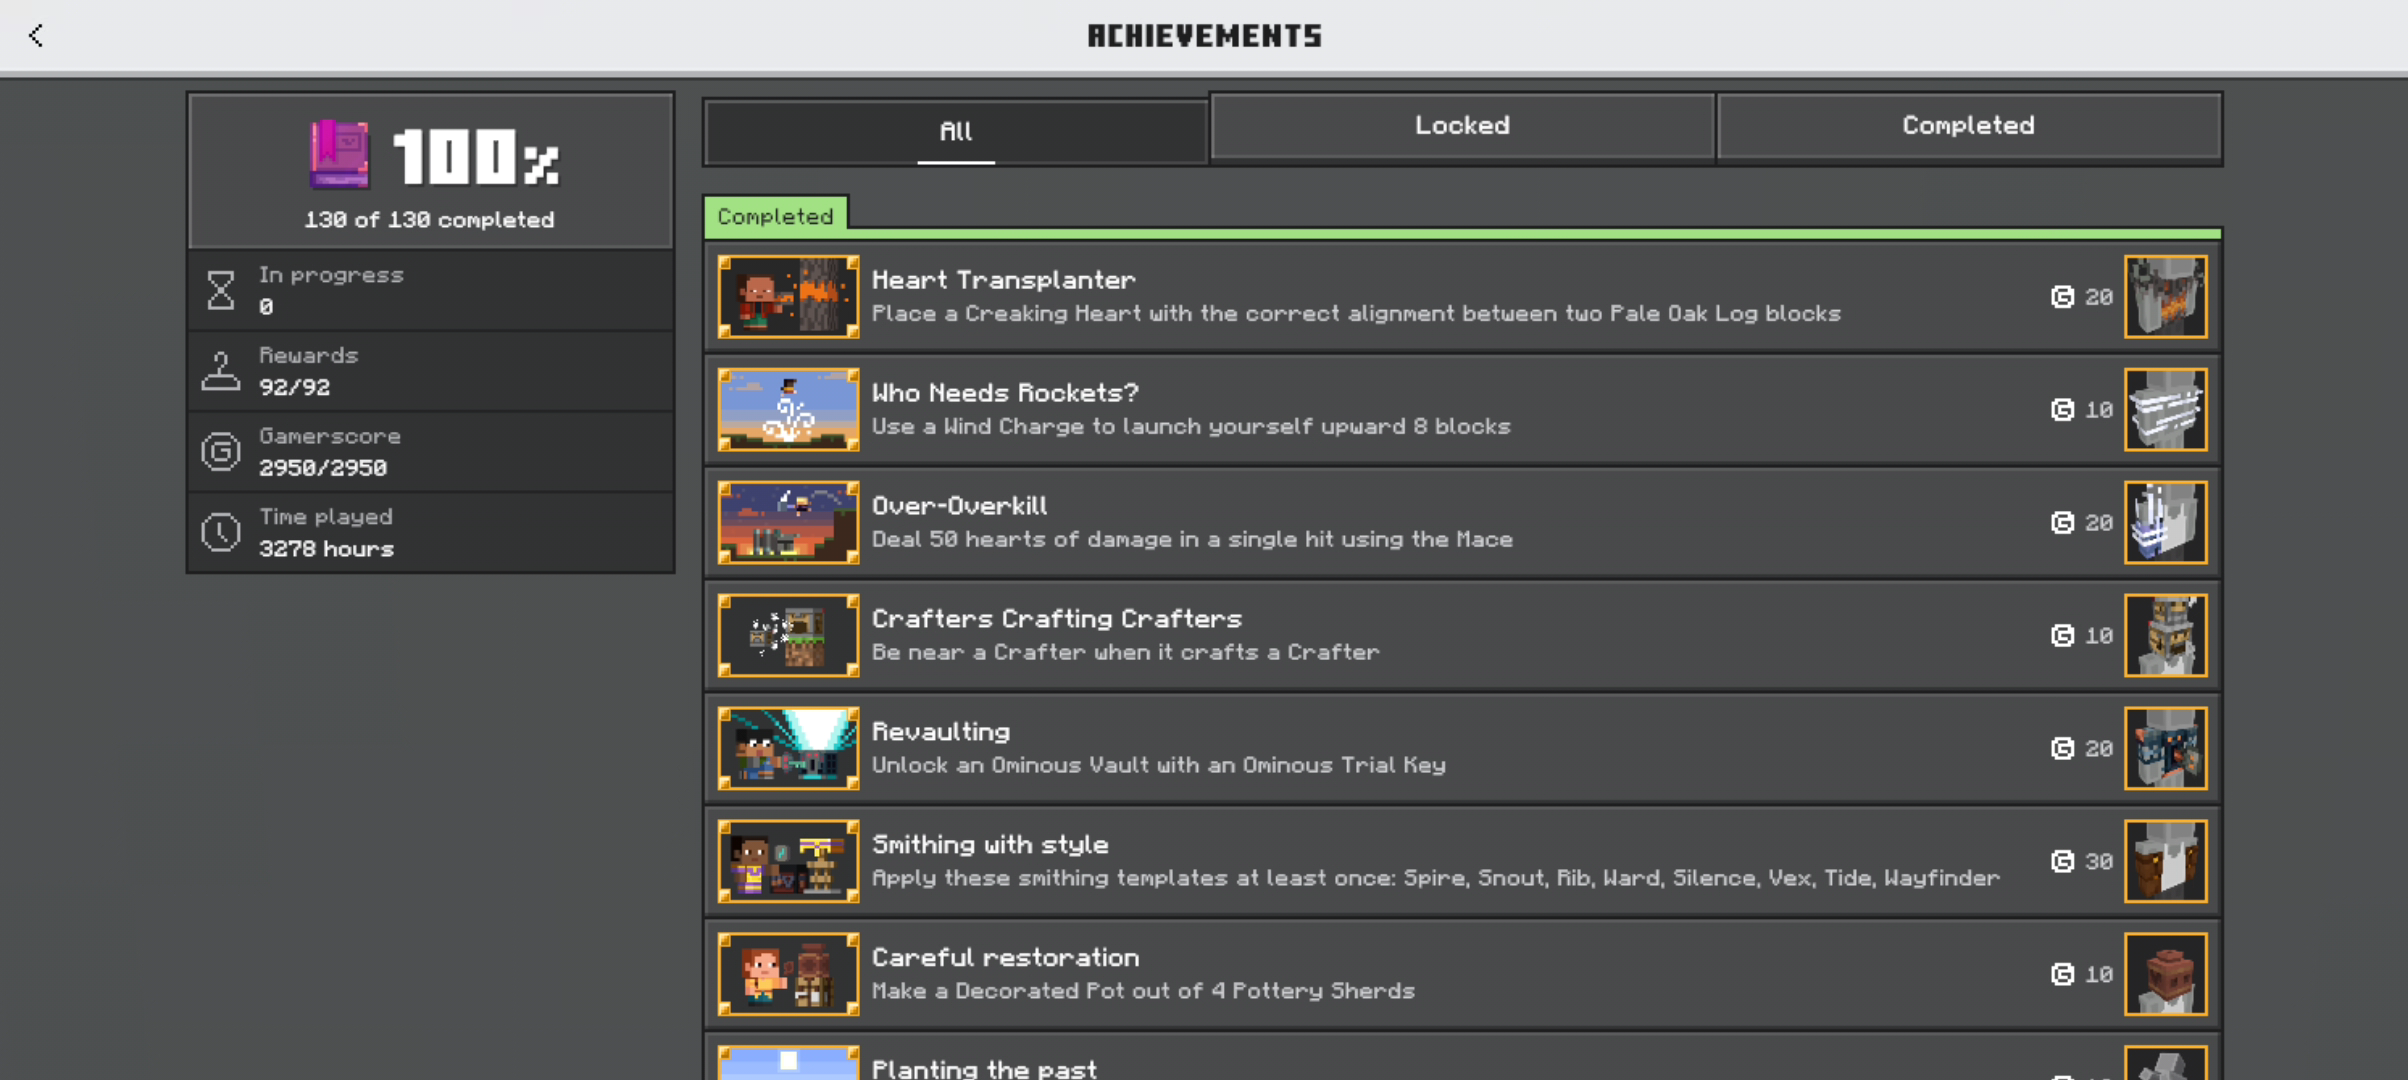
Task: Click the pink achievements book icon
Action: pos(339,155)
